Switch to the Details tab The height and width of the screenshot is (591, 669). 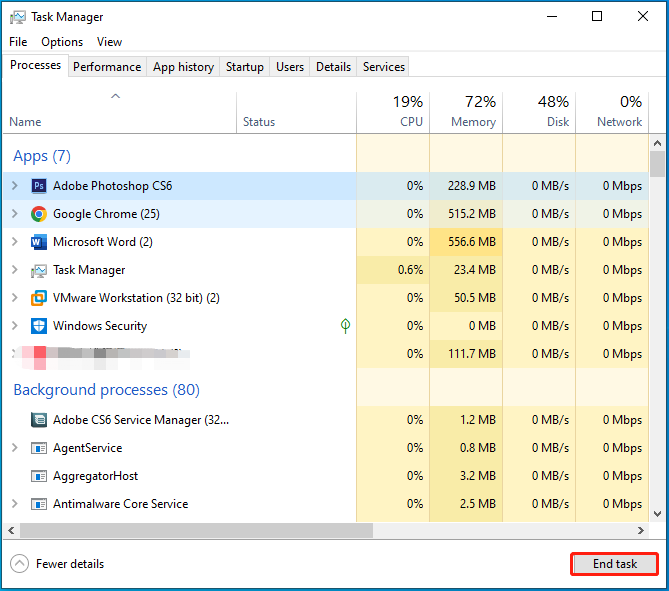(333, 67)
